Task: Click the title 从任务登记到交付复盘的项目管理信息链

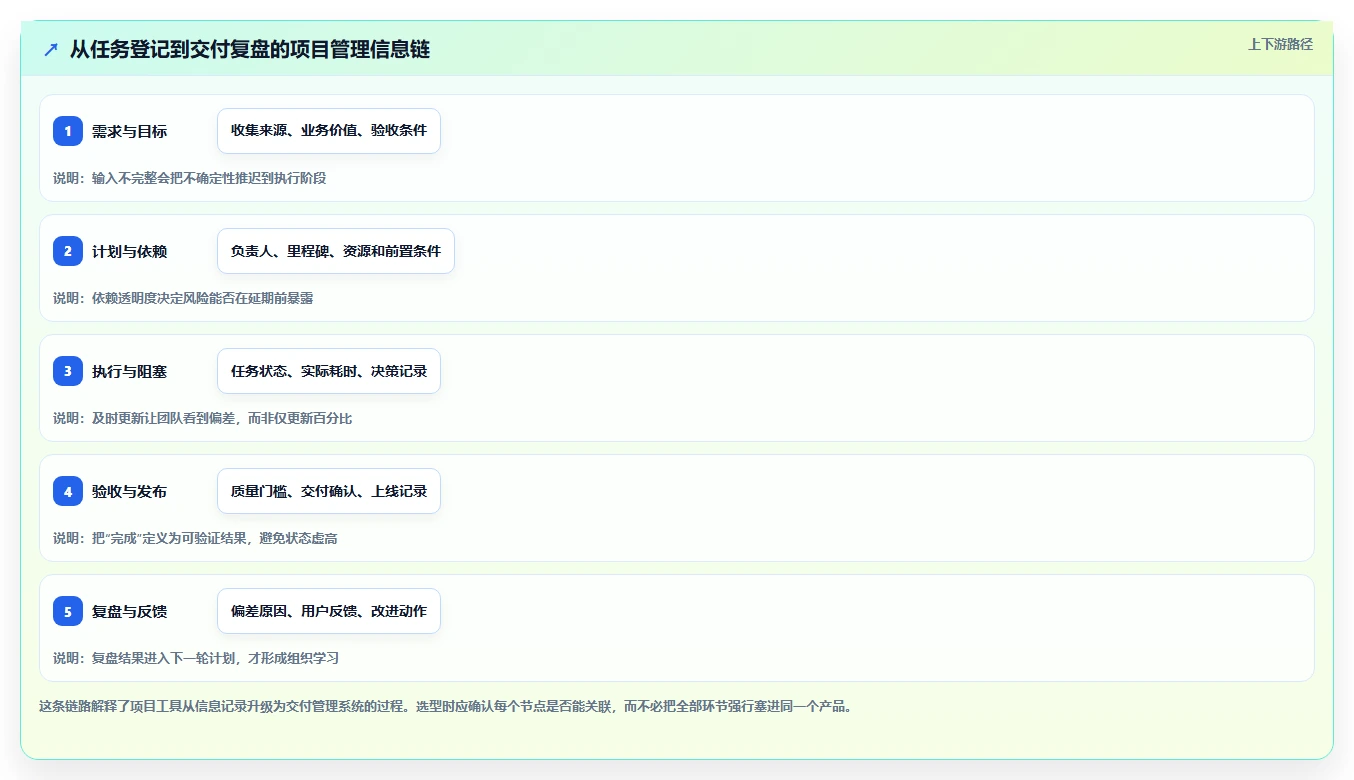Action: 250,49
